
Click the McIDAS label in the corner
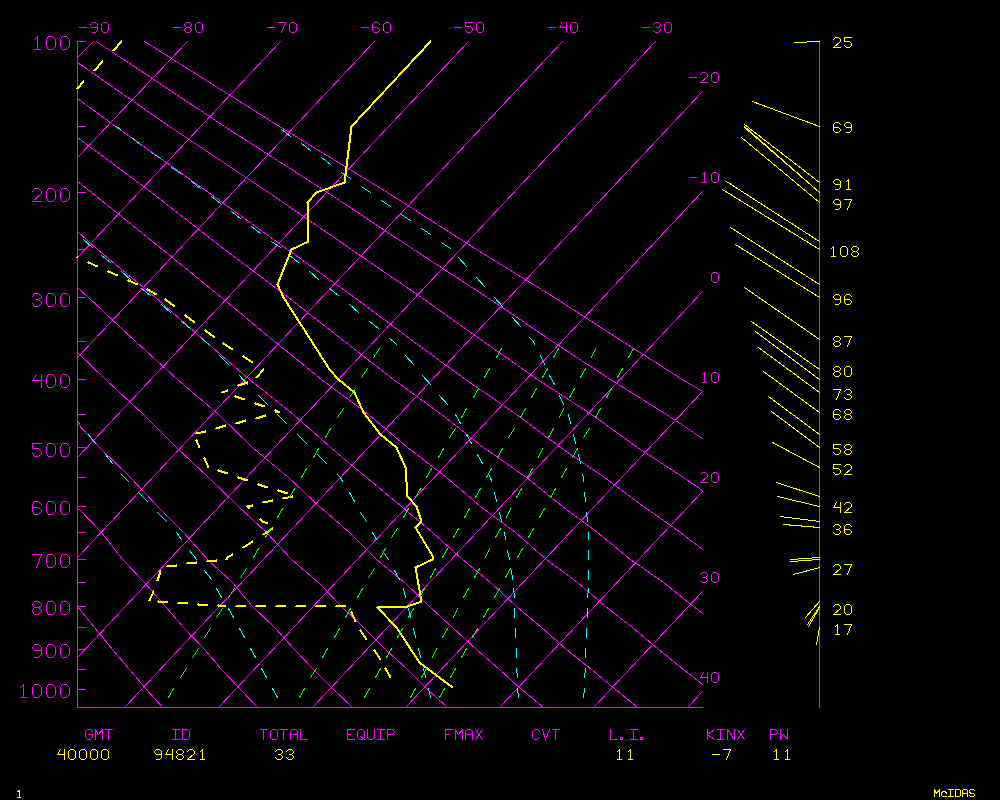954,793
